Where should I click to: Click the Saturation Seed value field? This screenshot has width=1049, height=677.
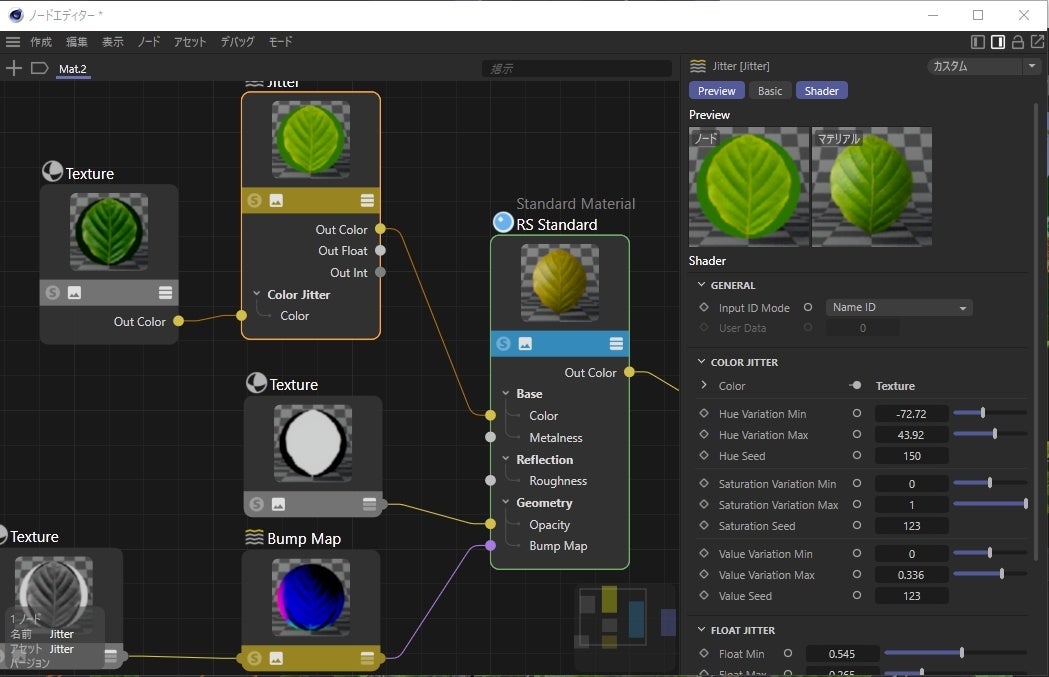(911, 526)
